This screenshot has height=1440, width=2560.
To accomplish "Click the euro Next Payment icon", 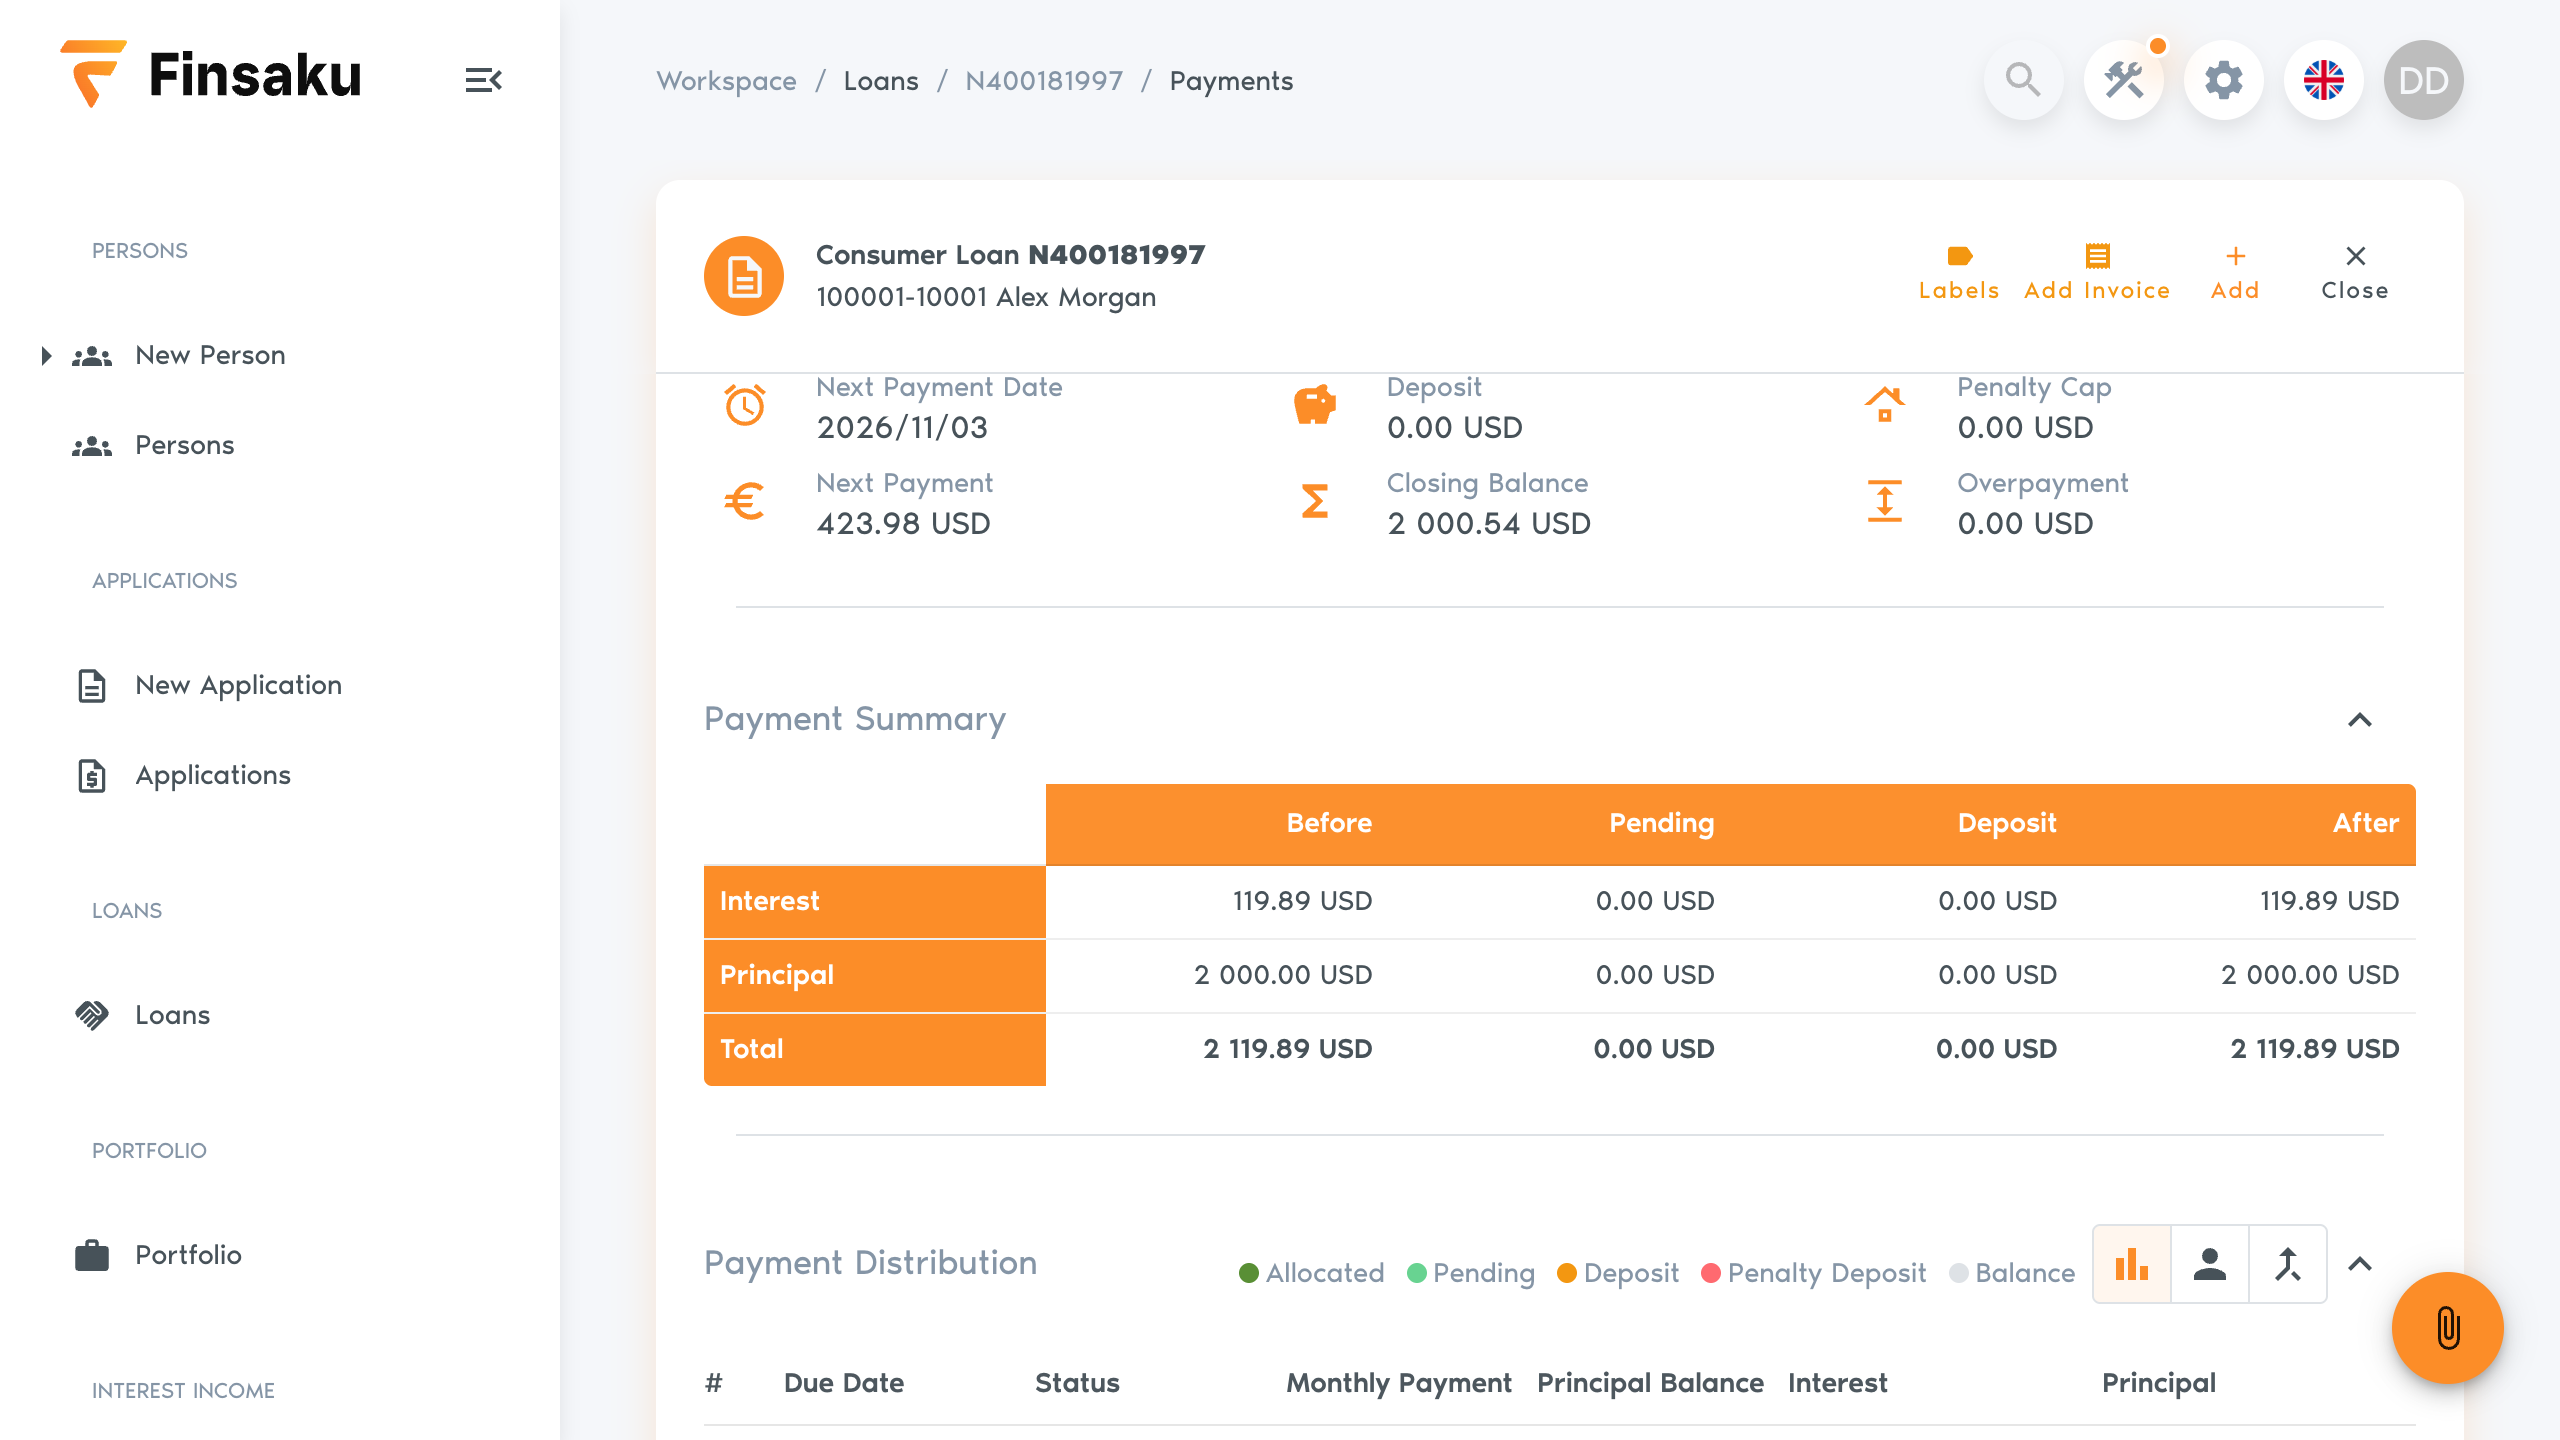I will click(745, 501).
